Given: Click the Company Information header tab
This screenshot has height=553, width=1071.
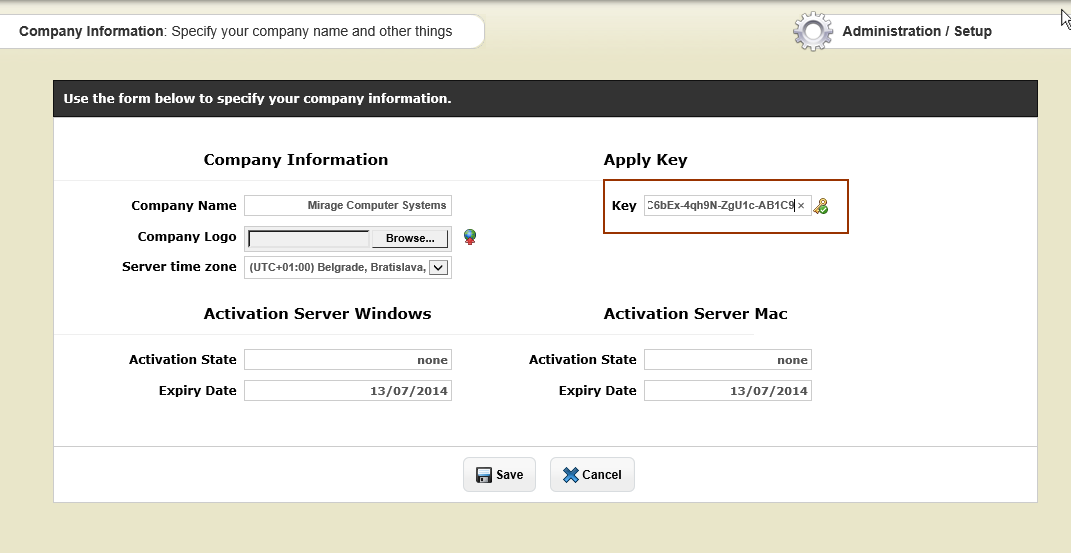Looking at the screenshot, I should pyautogui.click(x=235, y=31).
